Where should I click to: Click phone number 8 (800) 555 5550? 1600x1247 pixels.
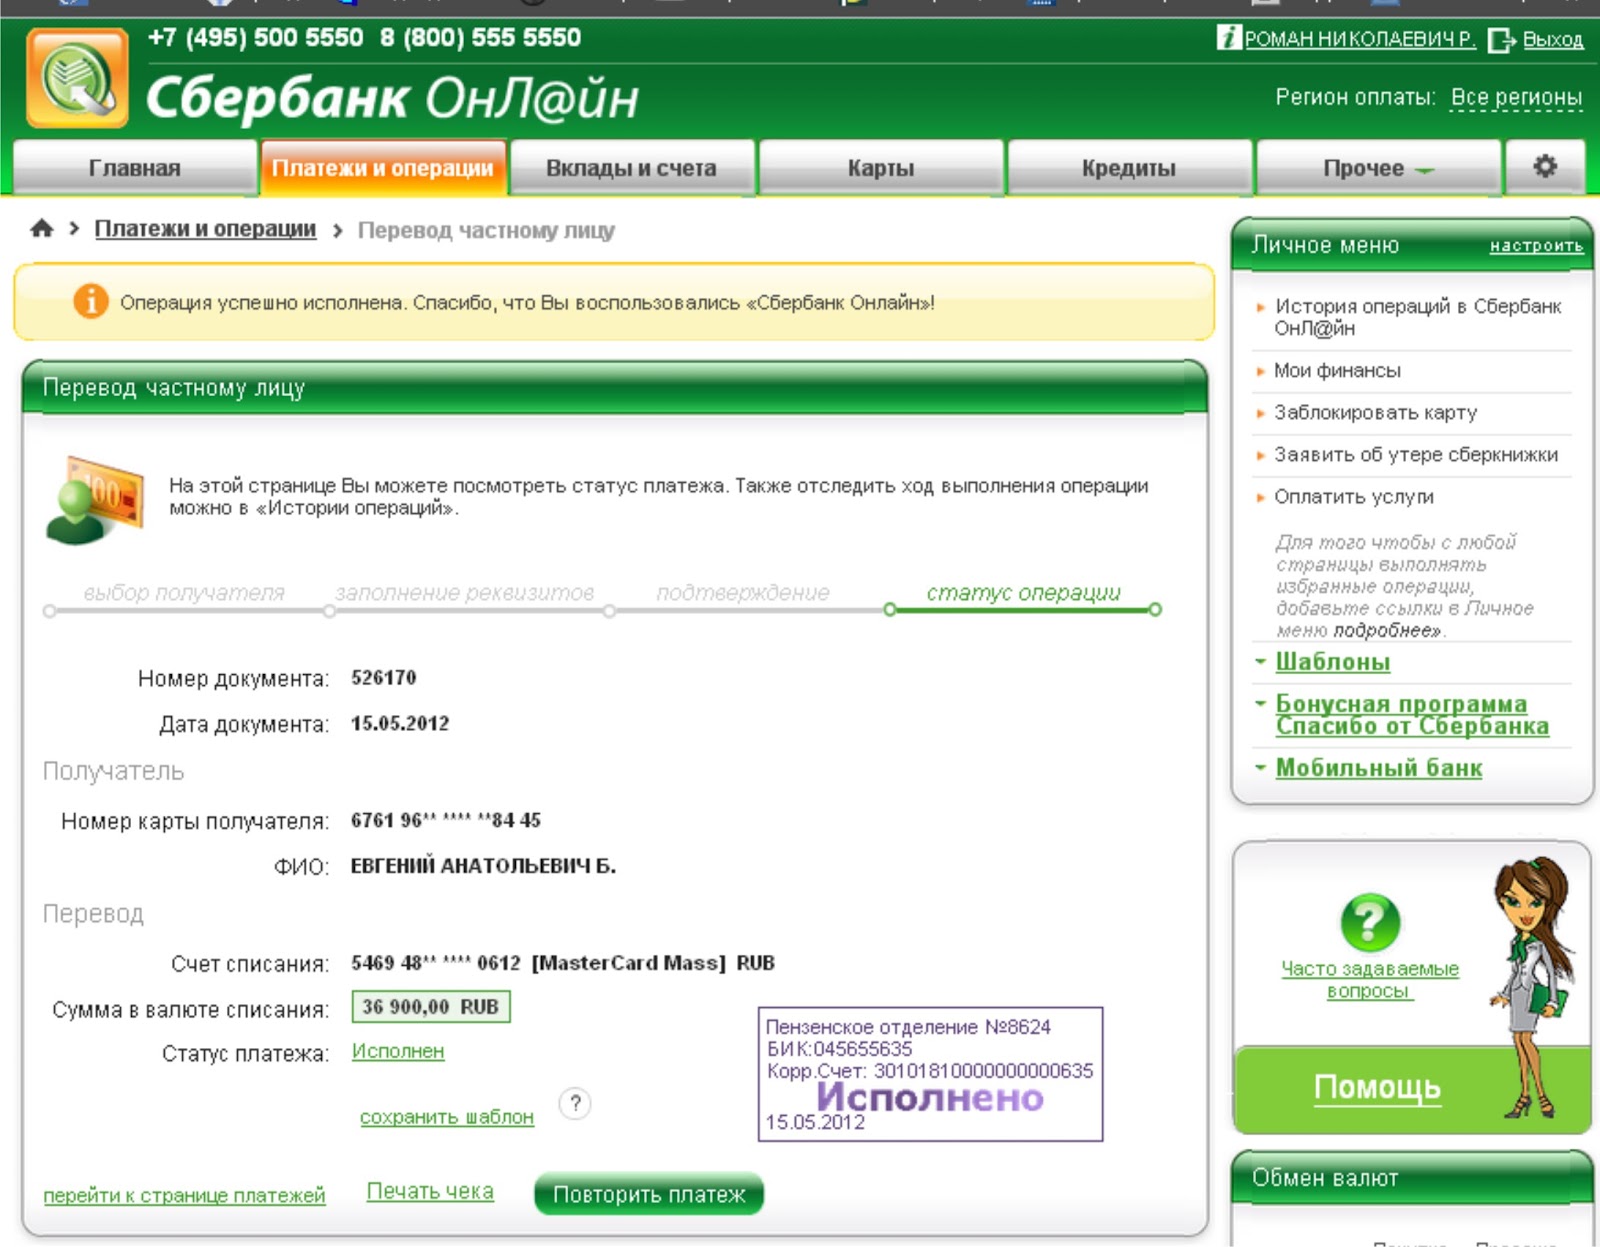[481, 38]
